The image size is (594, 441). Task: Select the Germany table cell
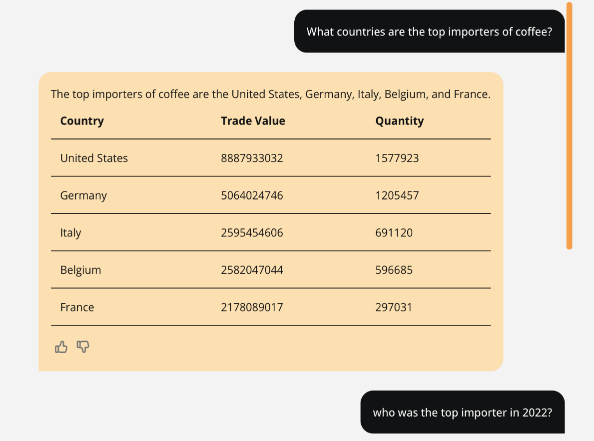(83, 195)
